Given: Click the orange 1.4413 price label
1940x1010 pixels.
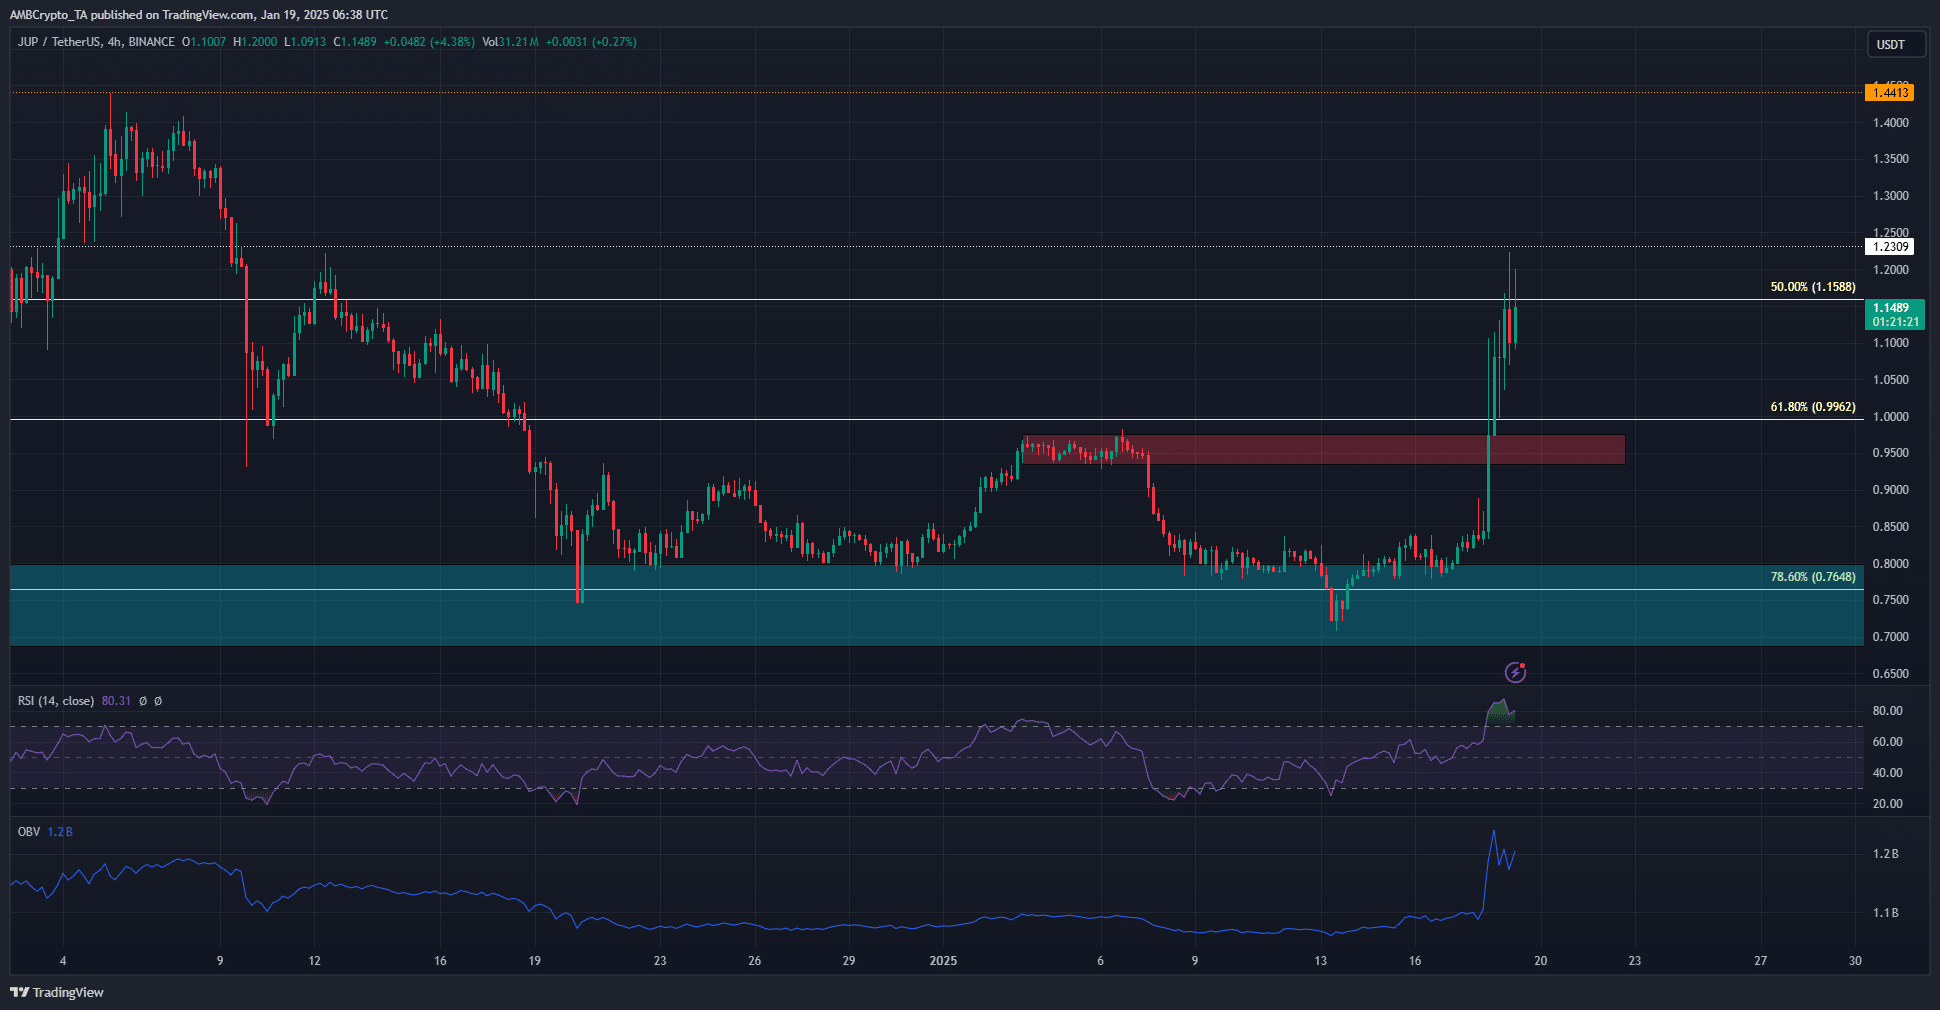Looking at the screenshot, I should (1889, 93).
